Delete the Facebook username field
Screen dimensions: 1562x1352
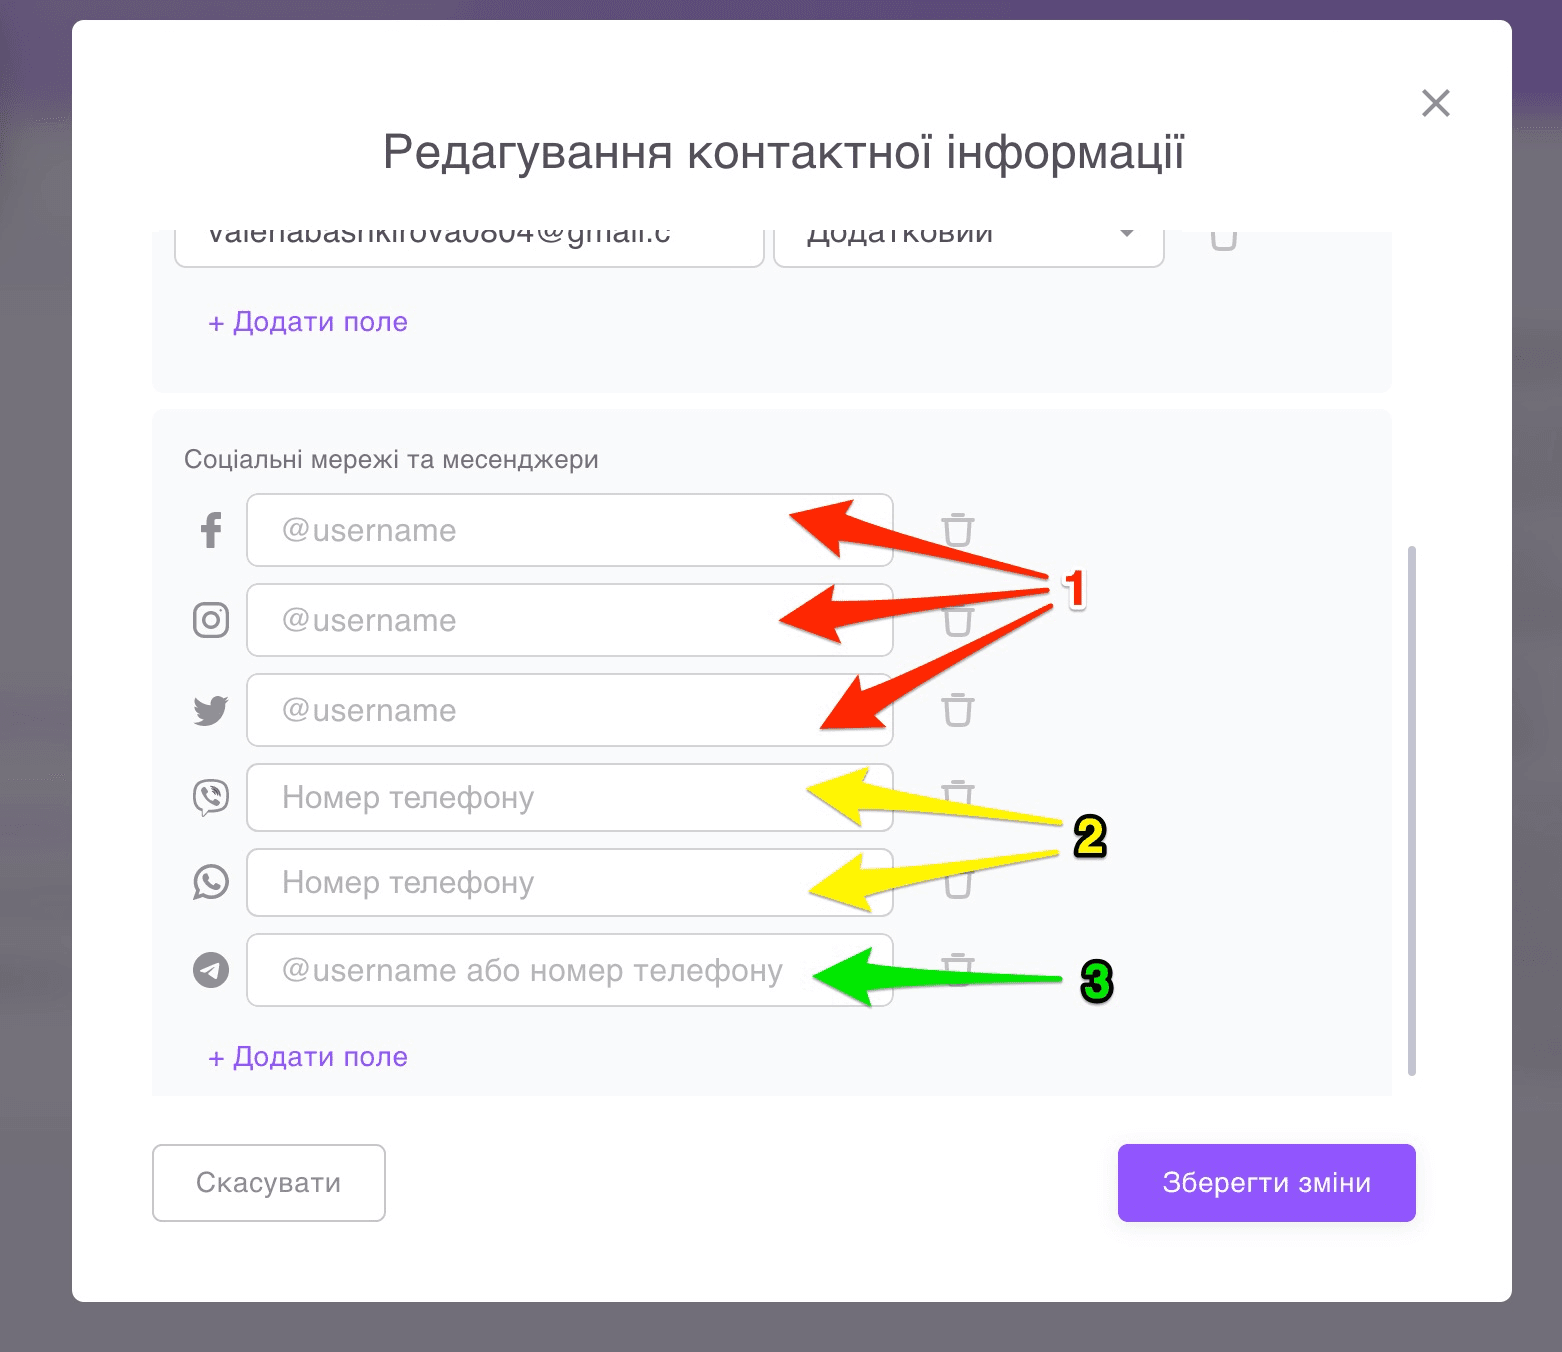[x=958, y=530]
